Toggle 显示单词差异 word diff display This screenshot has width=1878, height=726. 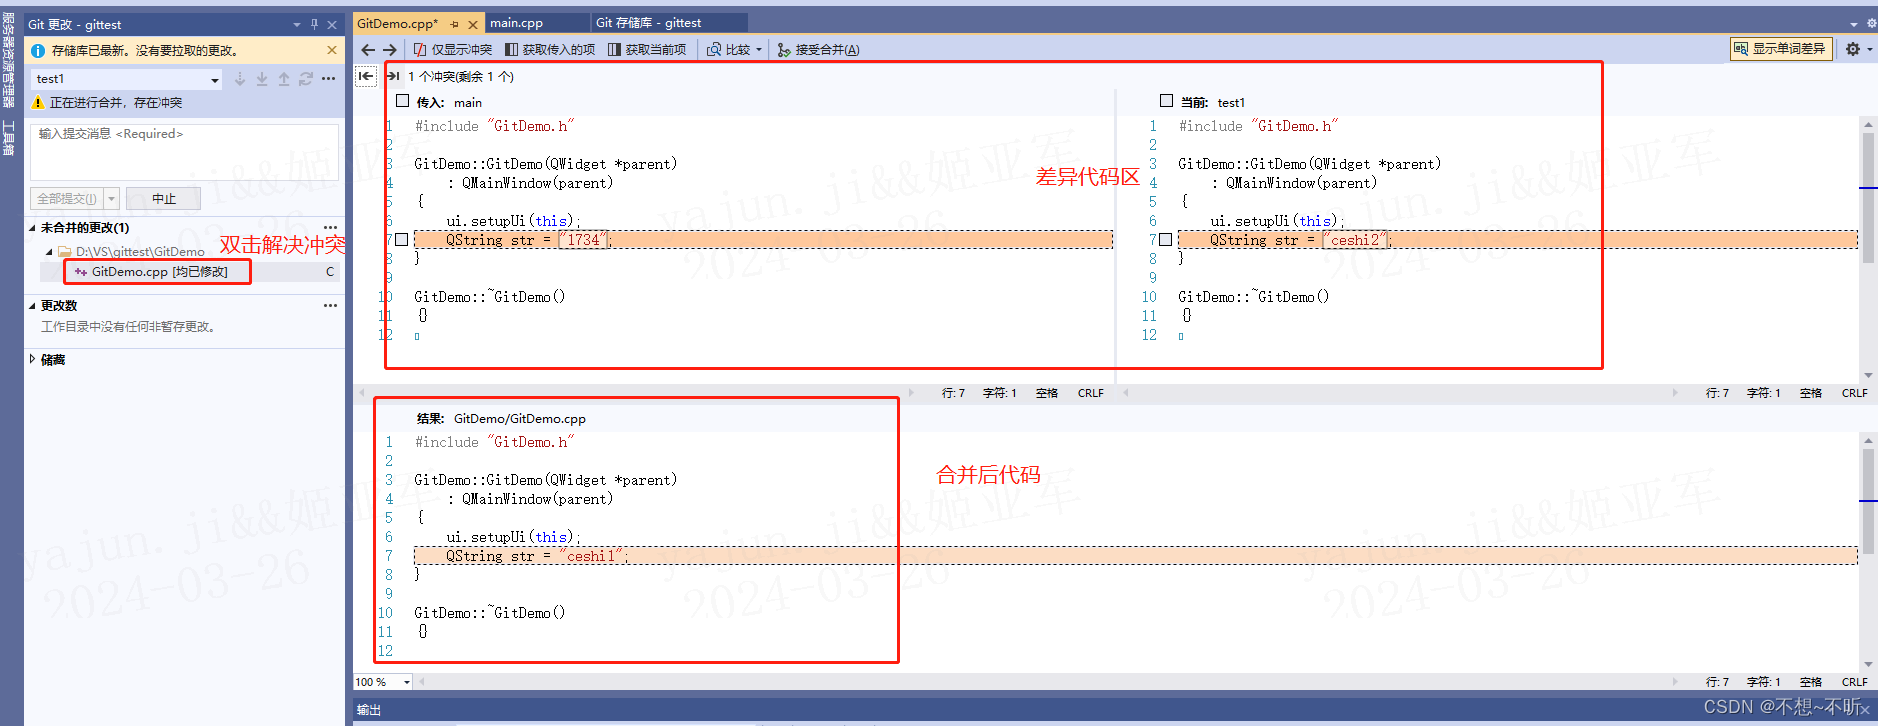click(x=1781, y=48)
